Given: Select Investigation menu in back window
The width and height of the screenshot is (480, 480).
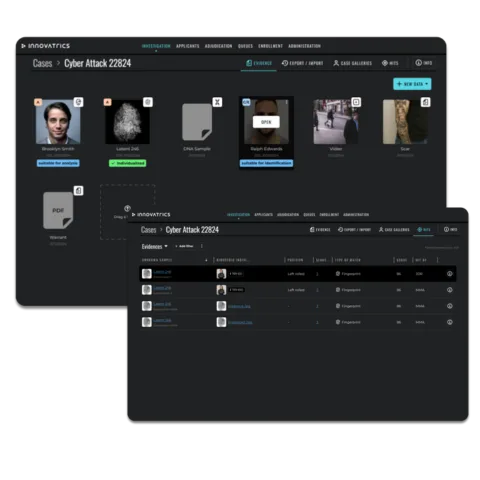Looking at the screenshot, I should click(156, 46).
